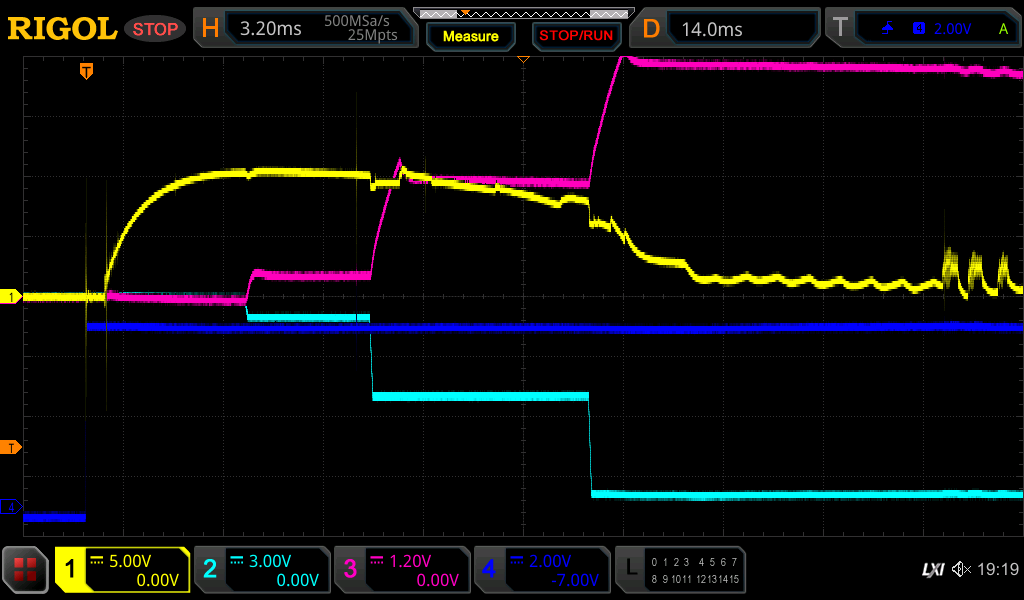1024x600 pixels.
Task: Toggle channel 1 with the yellow 5.00V label
Action: [122, 570]
